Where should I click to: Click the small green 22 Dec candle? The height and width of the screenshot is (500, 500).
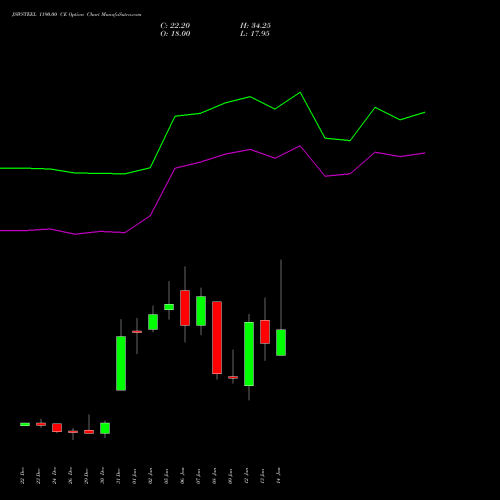(25, 424)
